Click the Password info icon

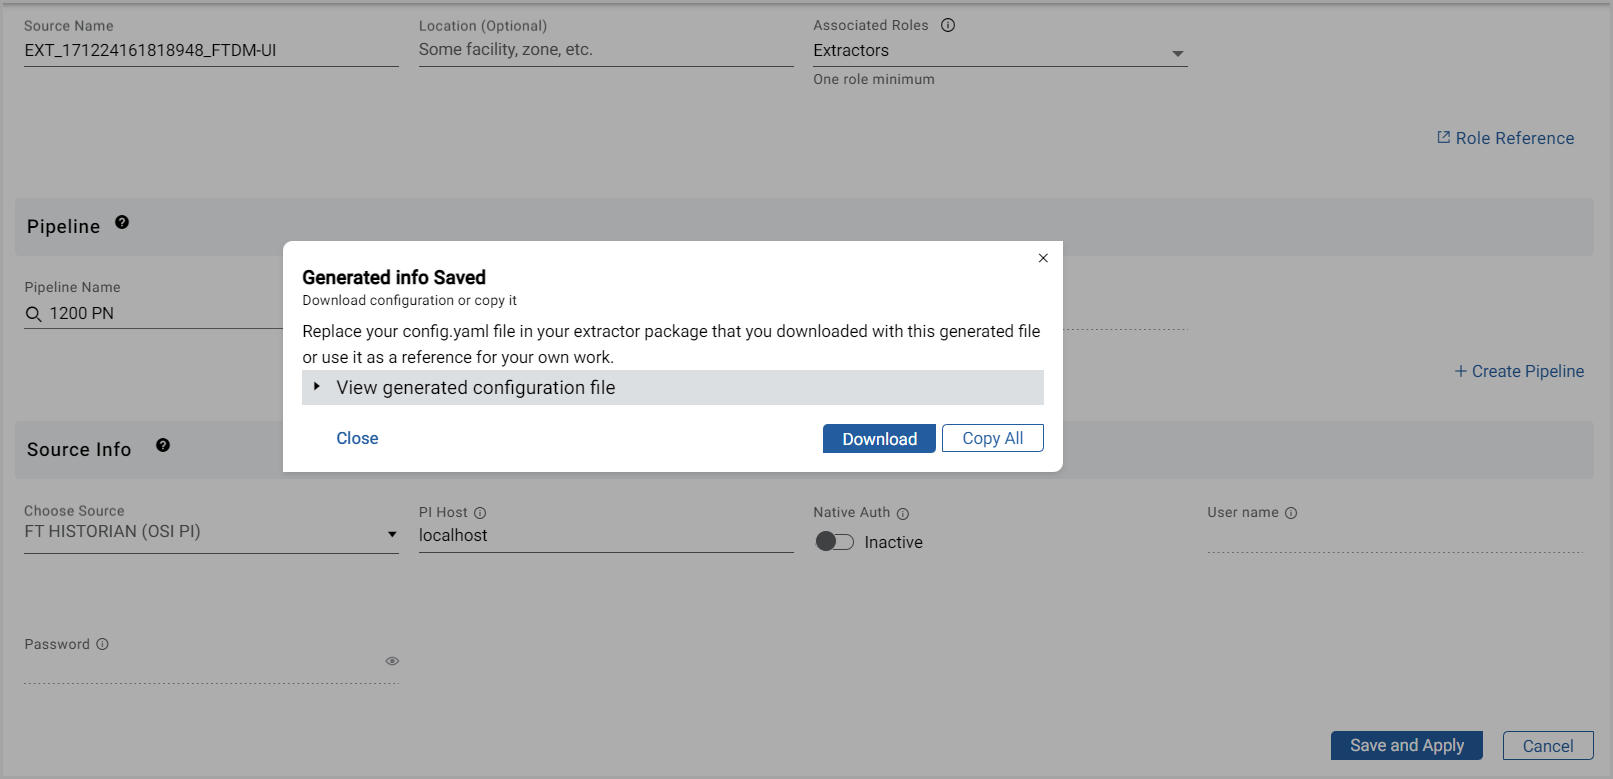(x=102, y=645)
